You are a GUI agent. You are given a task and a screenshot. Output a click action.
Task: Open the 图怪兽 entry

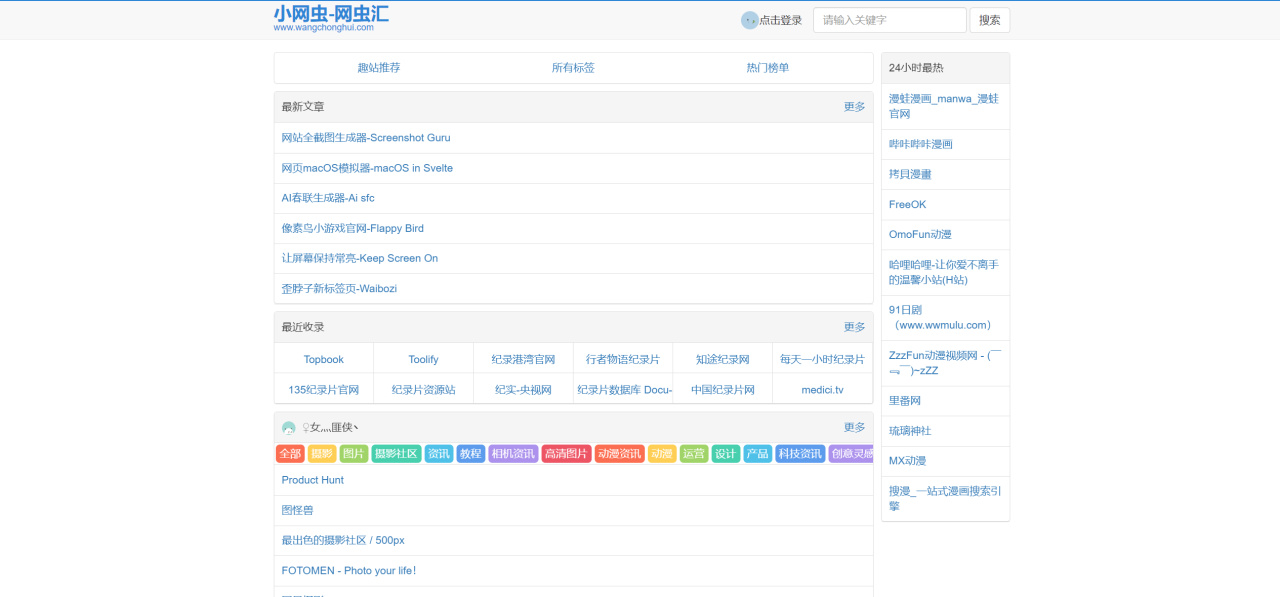pos(297,510)
